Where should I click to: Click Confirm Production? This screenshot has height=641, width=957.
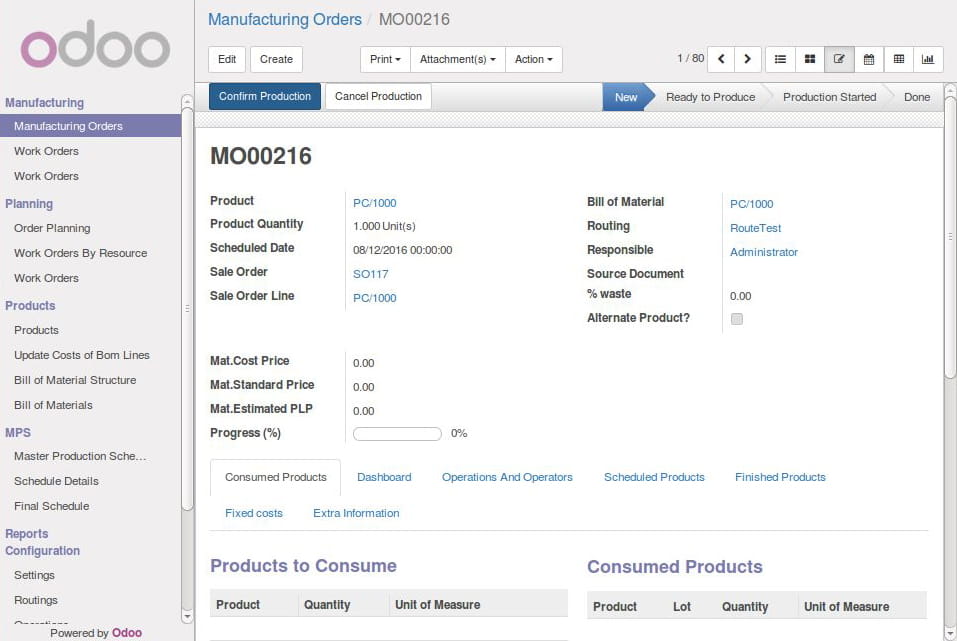coord(265,96)
